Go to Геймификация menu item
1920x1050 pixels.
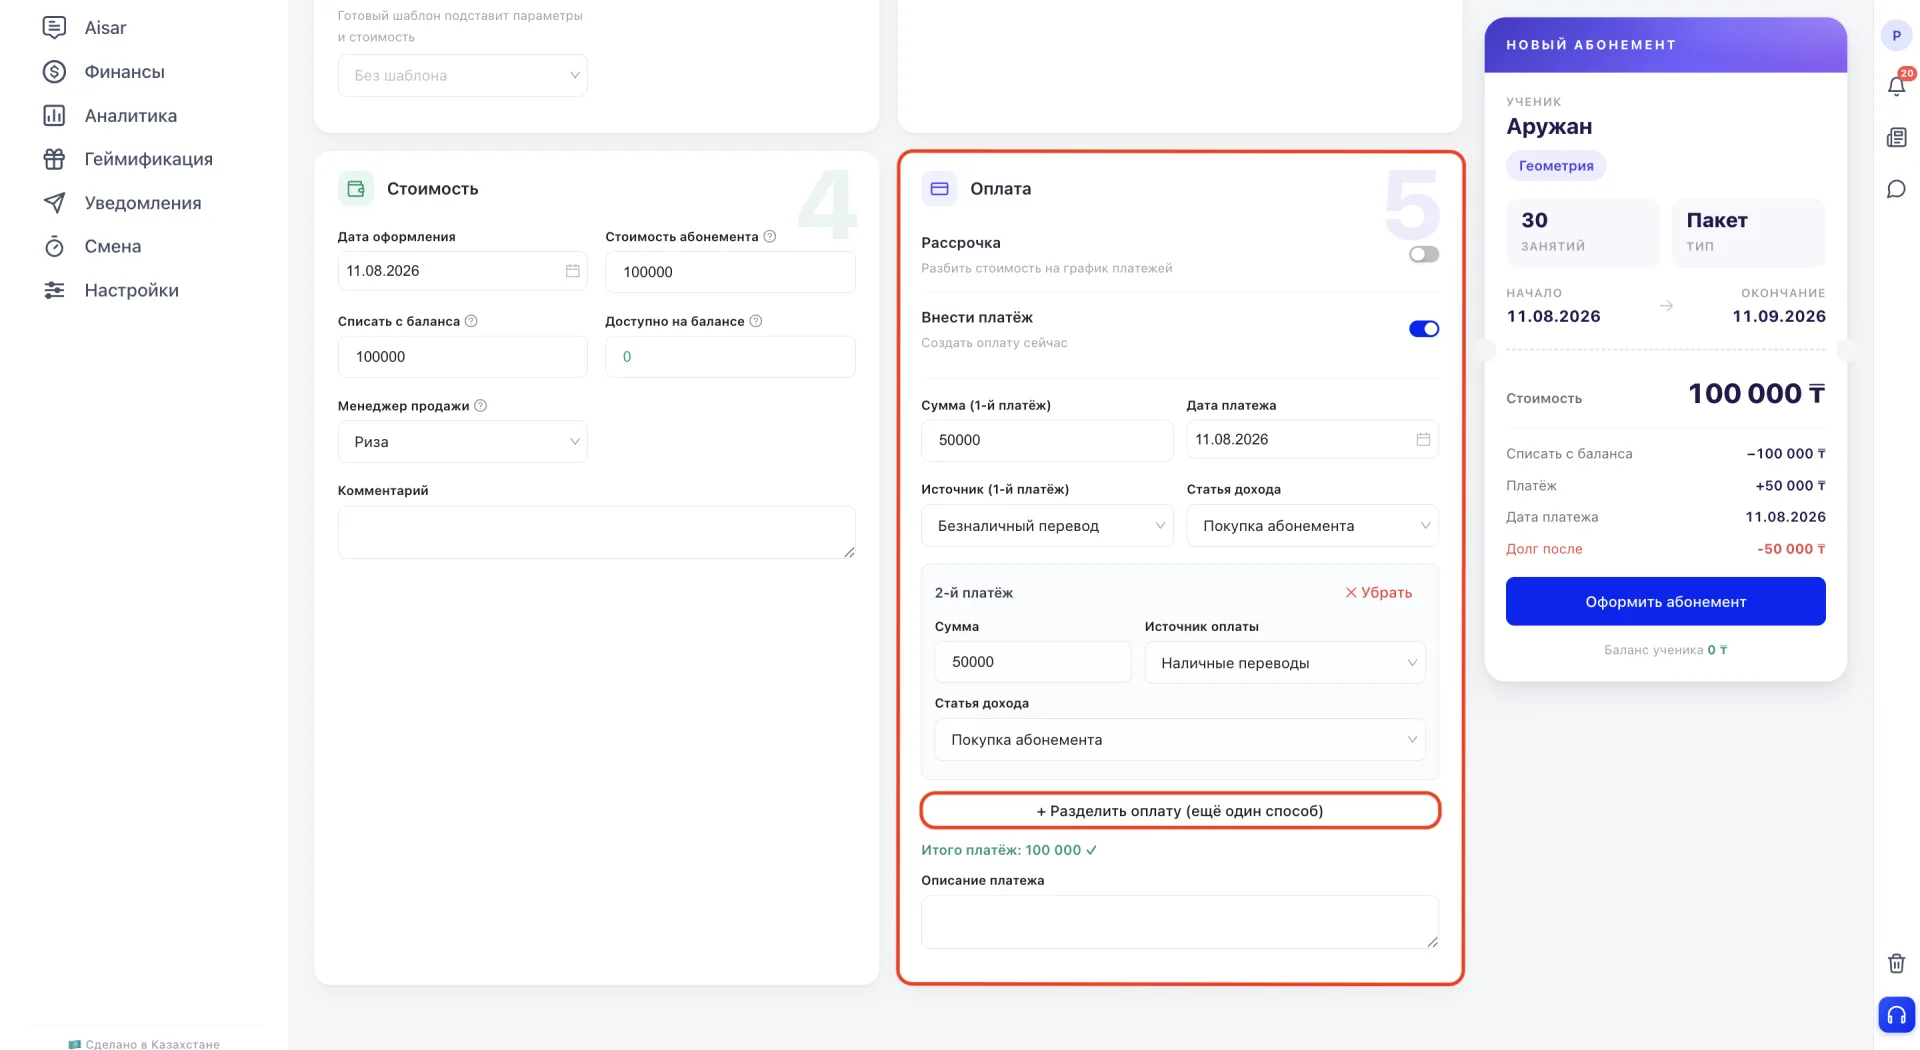pos(149,159)
